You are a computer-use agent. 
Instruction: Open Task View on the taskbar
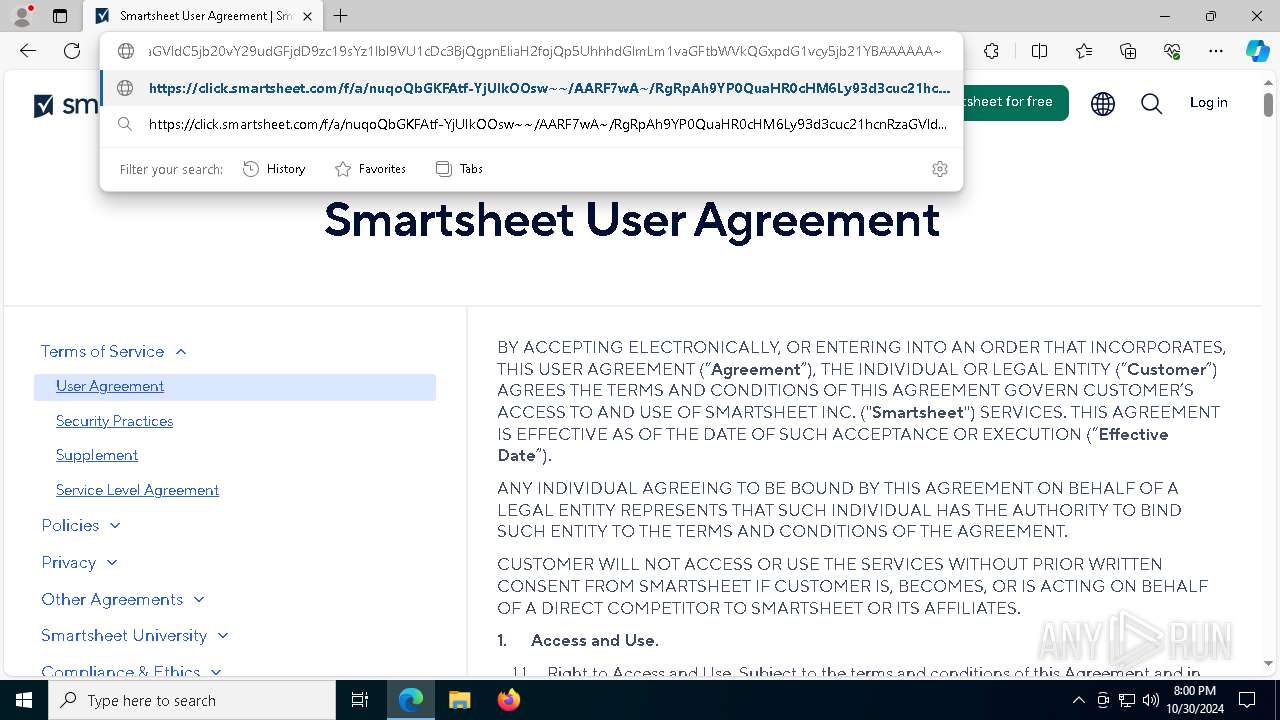tap(360, 700)
